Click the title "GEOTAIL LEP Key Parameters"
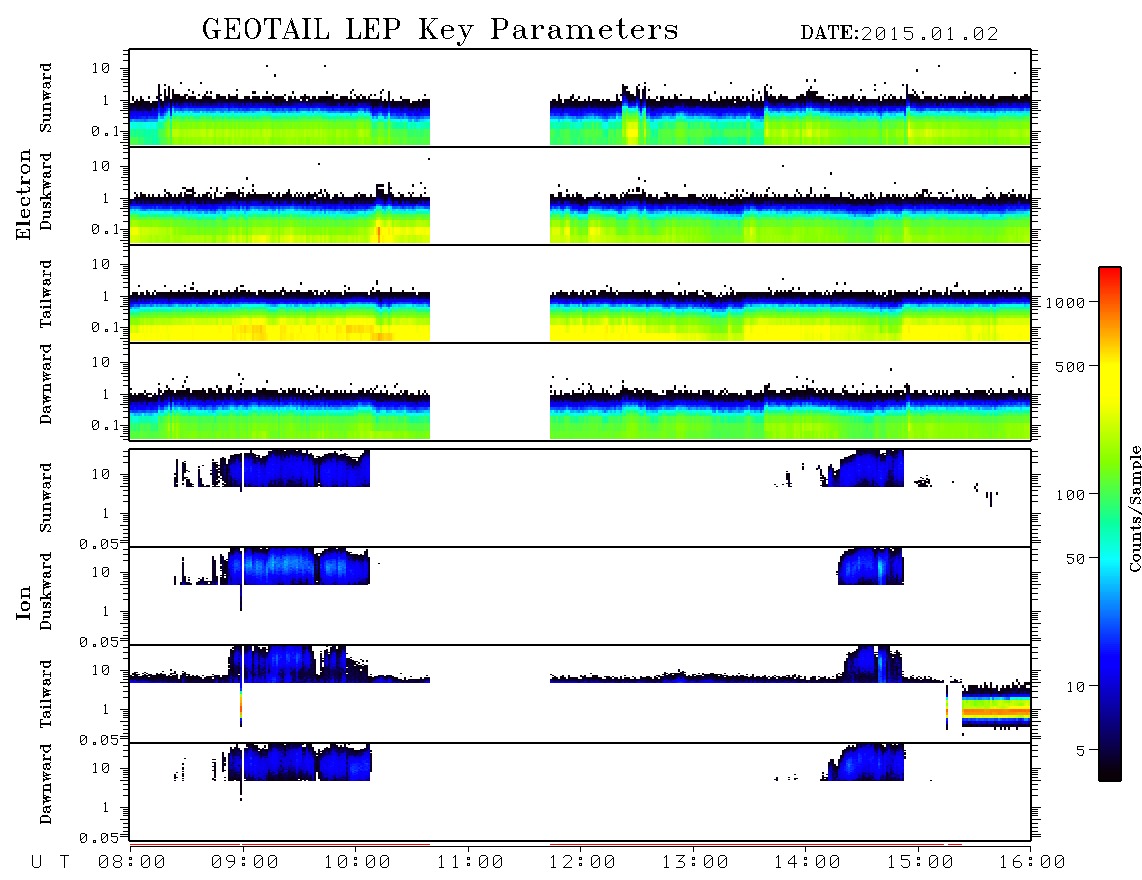Image resolution: width=1142 pixels, height=880 pixels. (440, 30)
